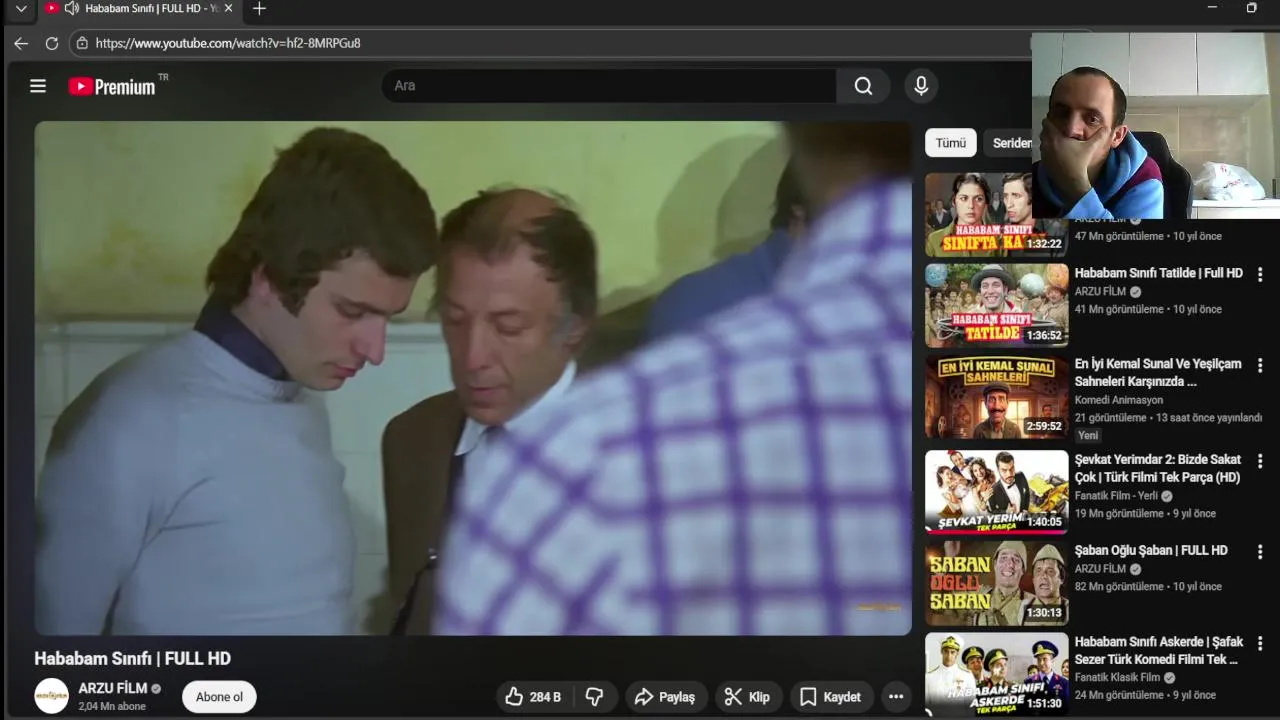The image size is (1280, 720).
Task: Open Hababam Sınıfı Askerde thumbnail
Action: click(997, 674)
